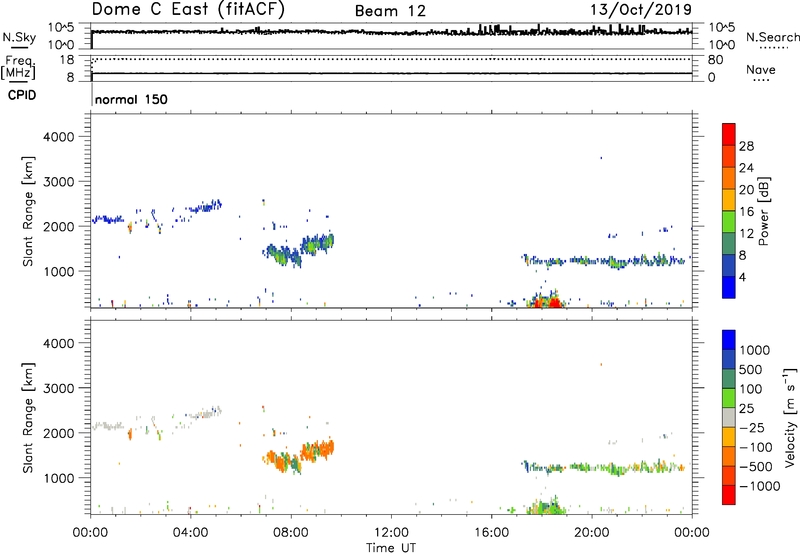Click the '28' label on the power color bar
800x554 pixels.
pyautogui.click(x=746, y=146)
